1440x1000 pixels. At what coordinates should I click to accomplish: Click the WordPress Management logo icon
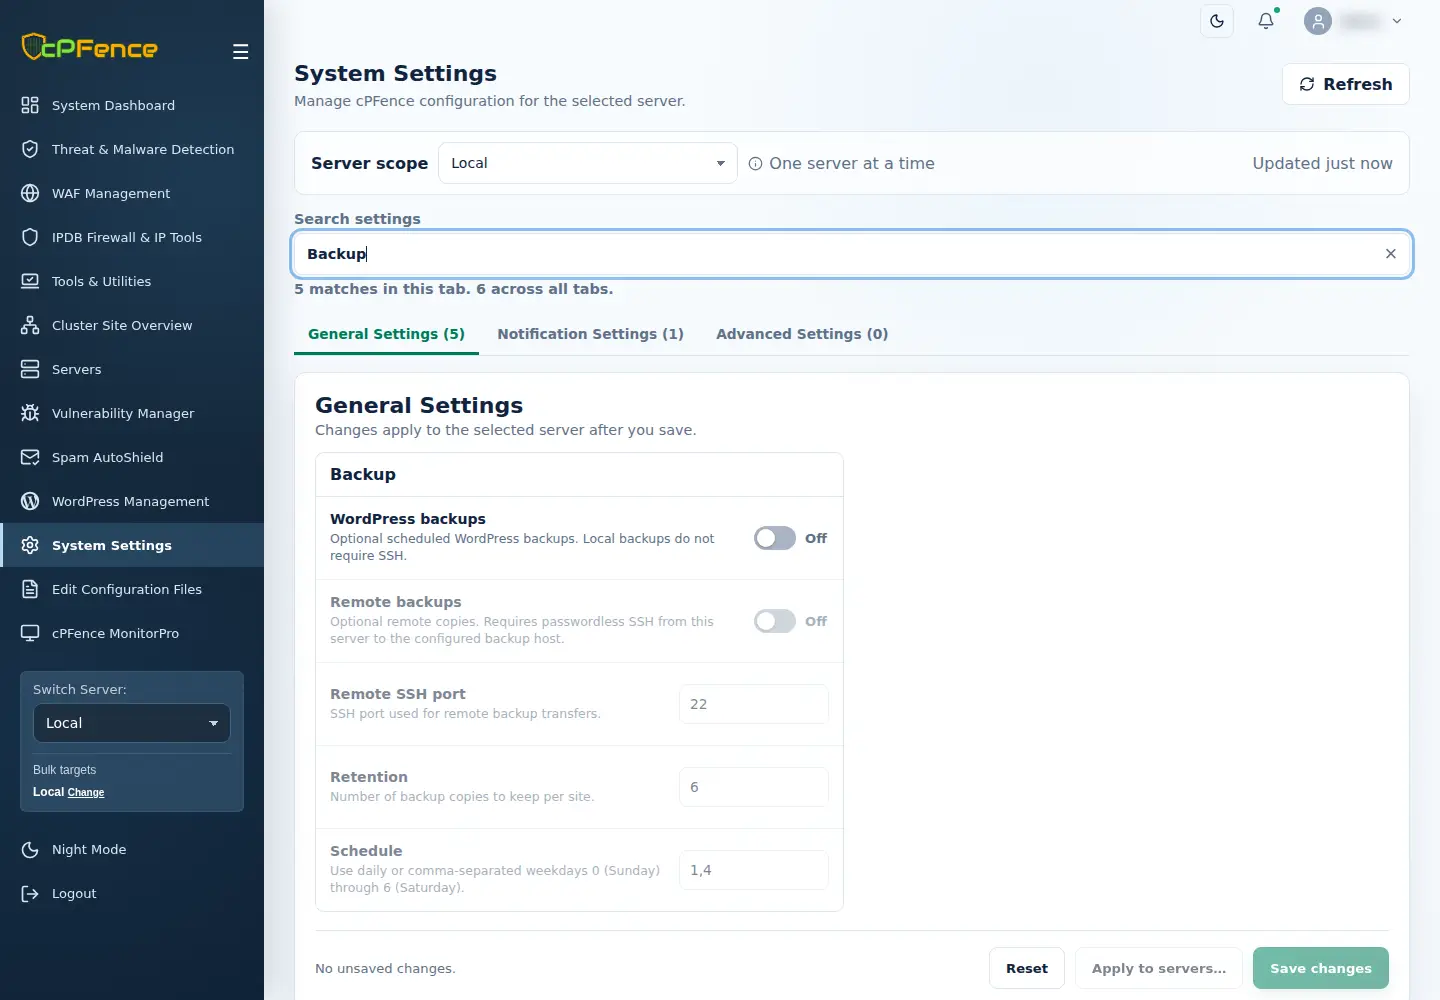(x=30, y=501)
